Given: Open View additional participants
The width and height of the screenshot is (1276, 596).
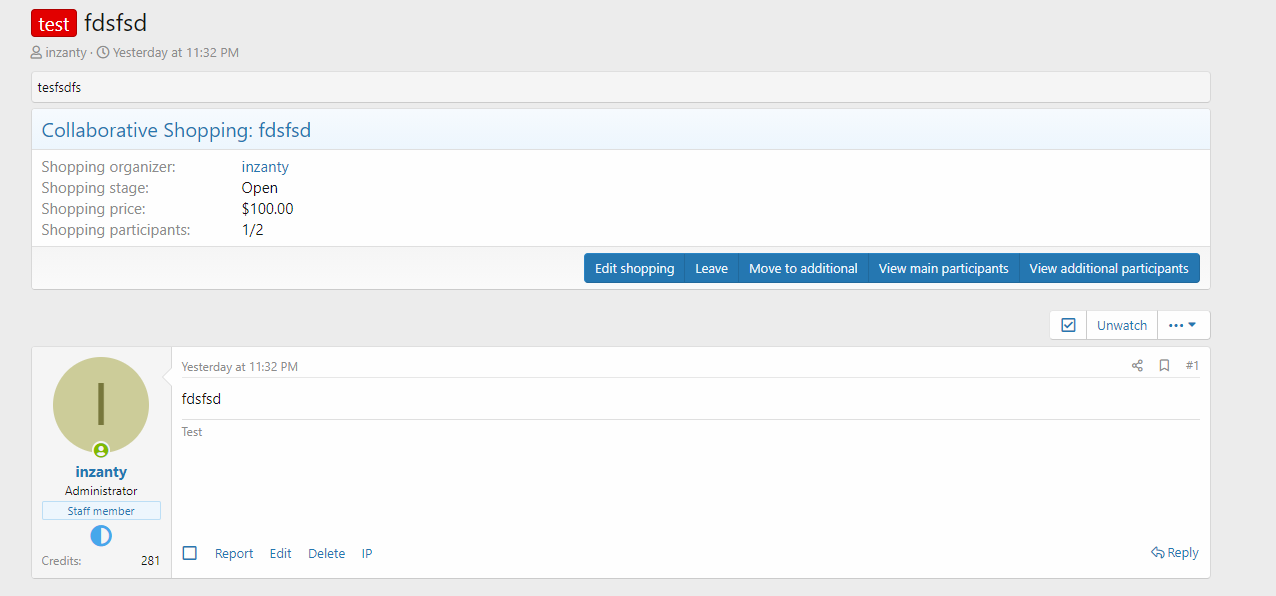Looking at the screenshot, I should point(1108,268).
